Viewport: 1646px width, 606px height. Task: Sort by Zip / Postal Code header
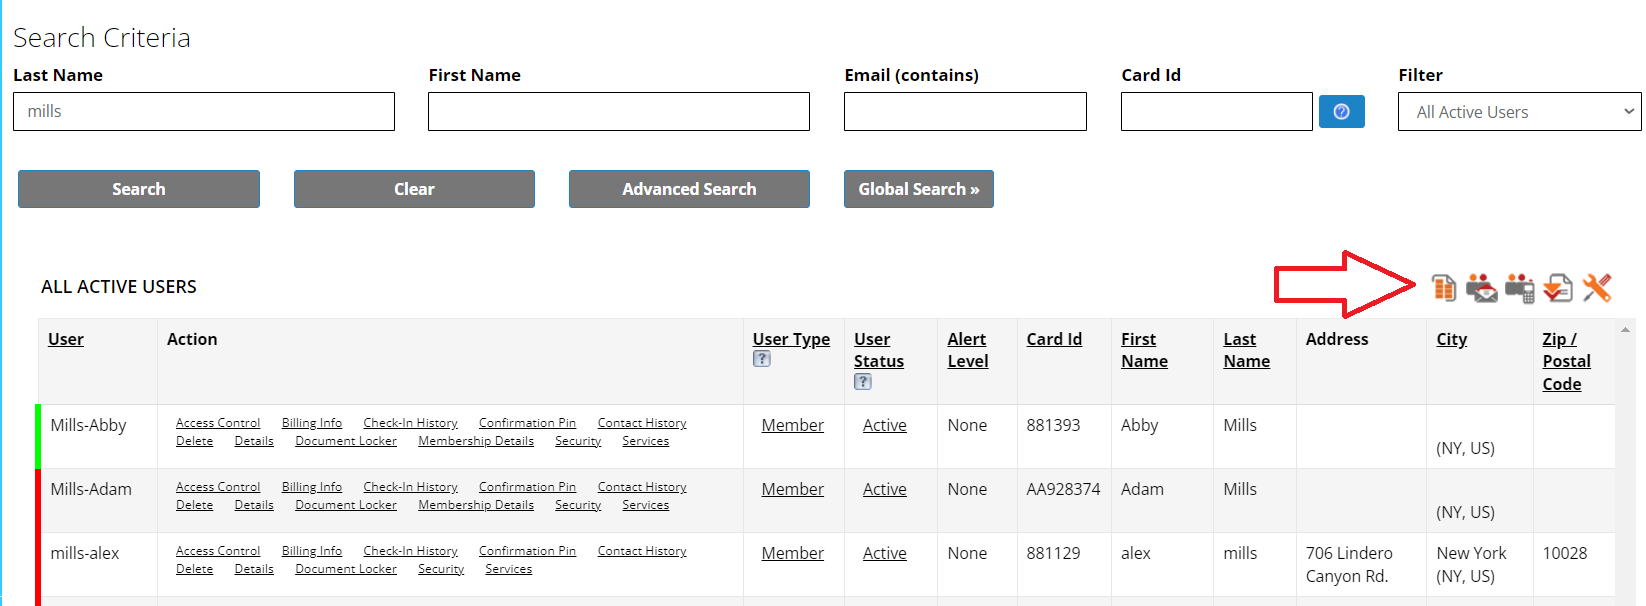[x=1566, y=361]
